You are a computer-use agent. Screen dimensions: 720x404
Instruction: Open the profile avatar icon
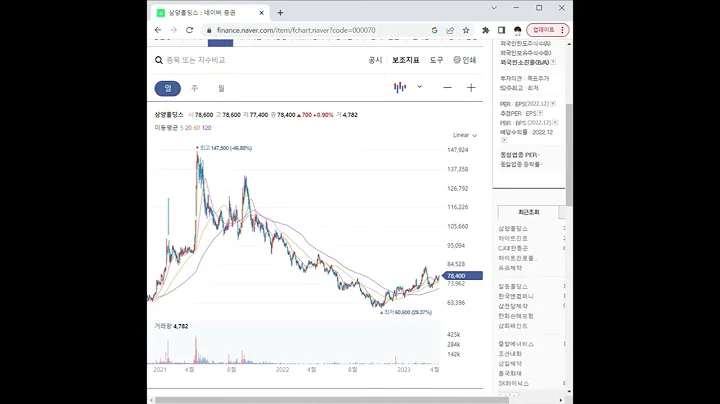pyautogui.click(x=518, y=30)
